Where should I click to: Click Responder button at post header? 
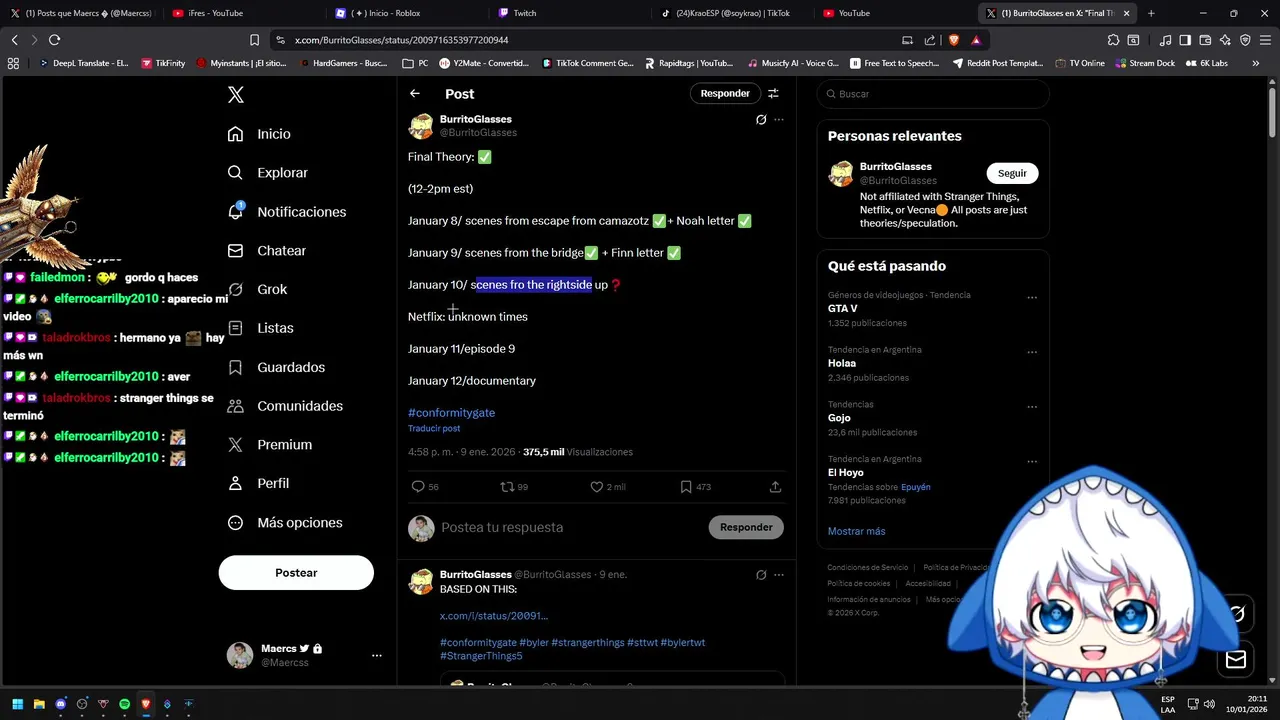tap(725, 93)
